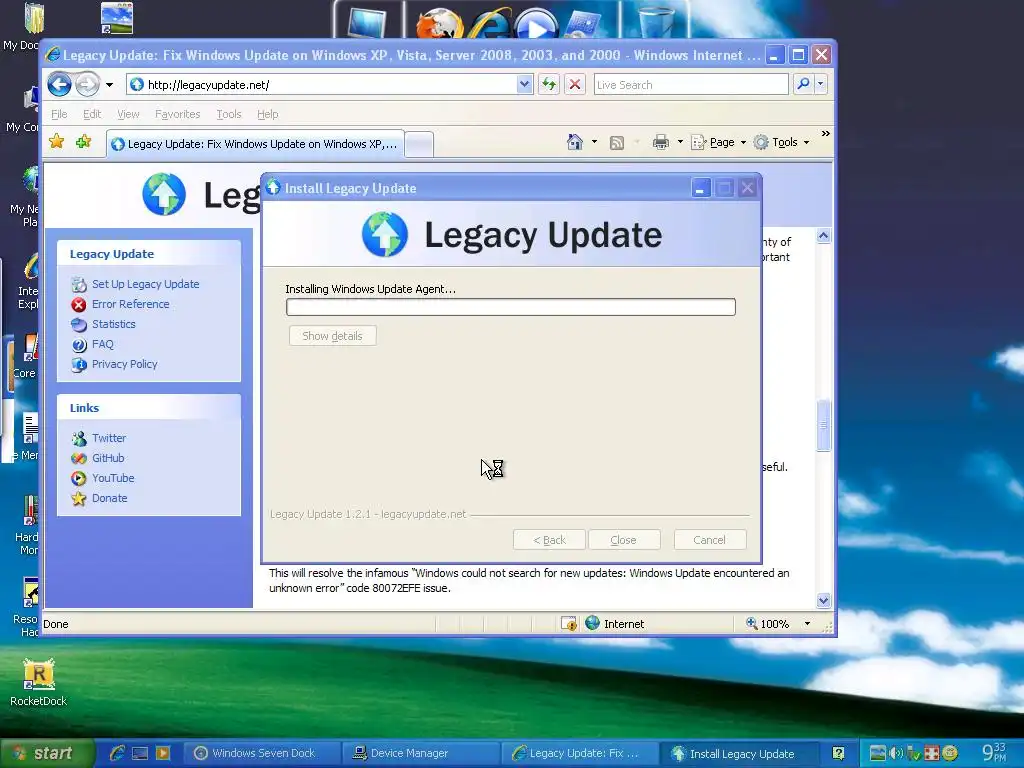
Task: Open the Error Reference link
Action: 131,304
